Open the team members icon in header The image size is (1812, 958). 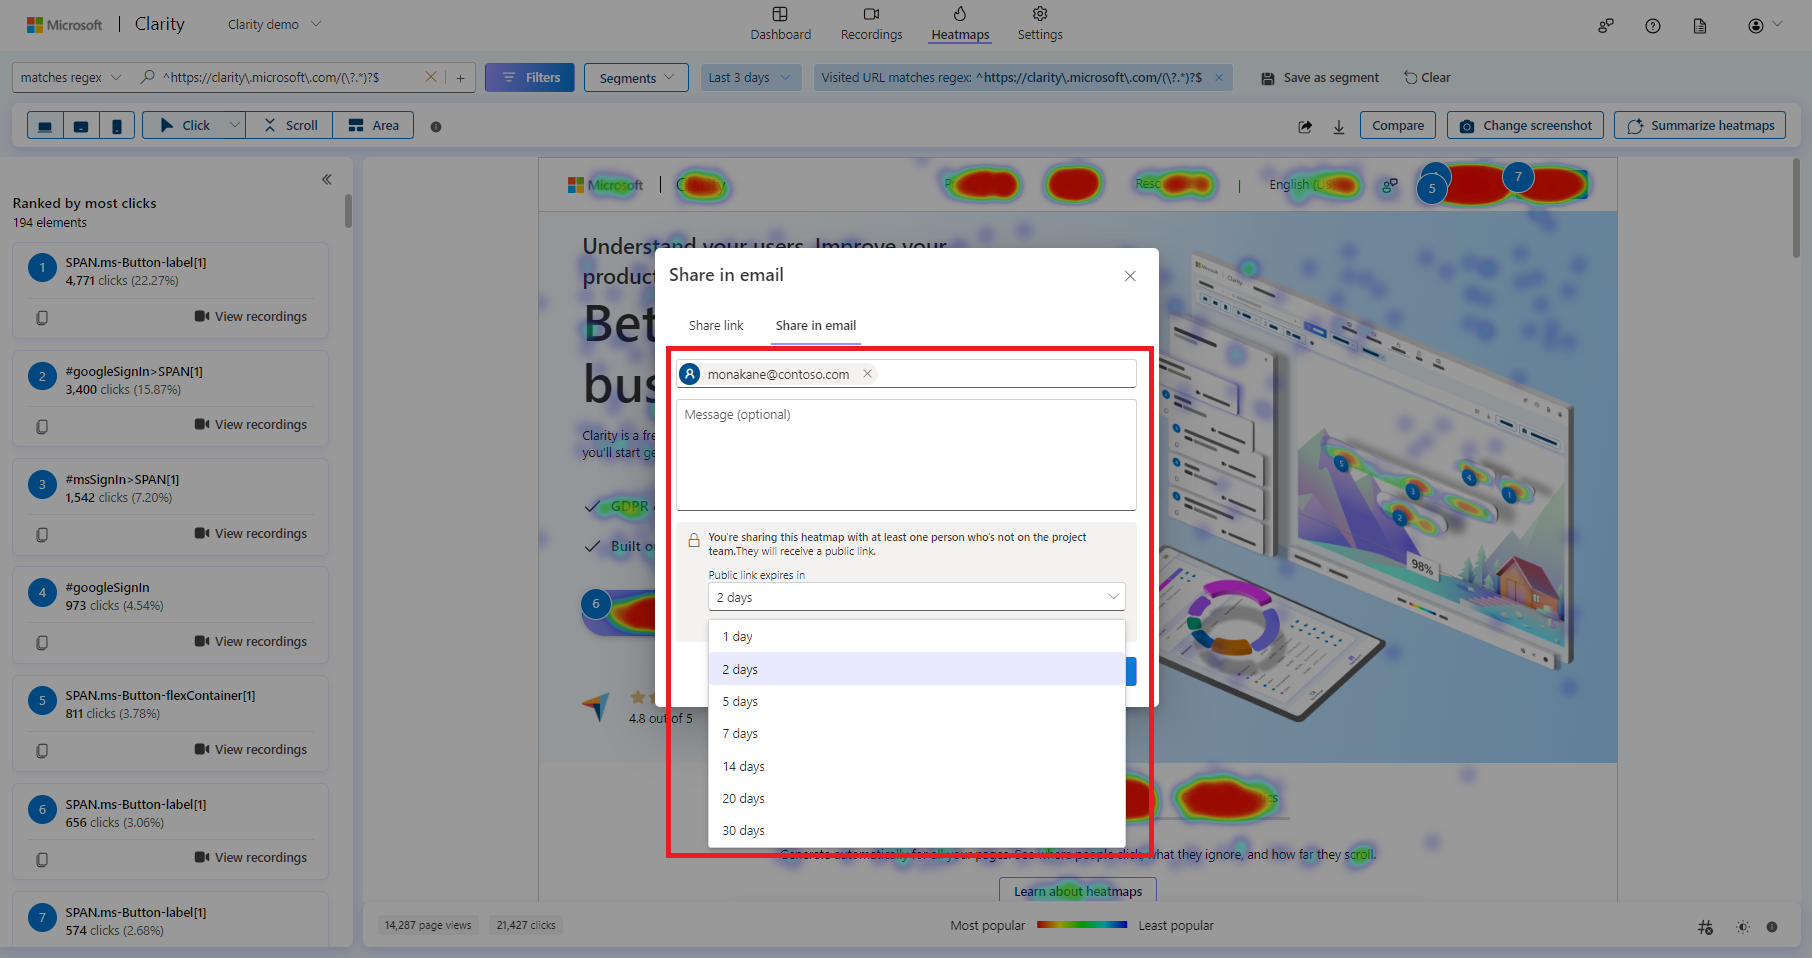tap(1606, 26)
